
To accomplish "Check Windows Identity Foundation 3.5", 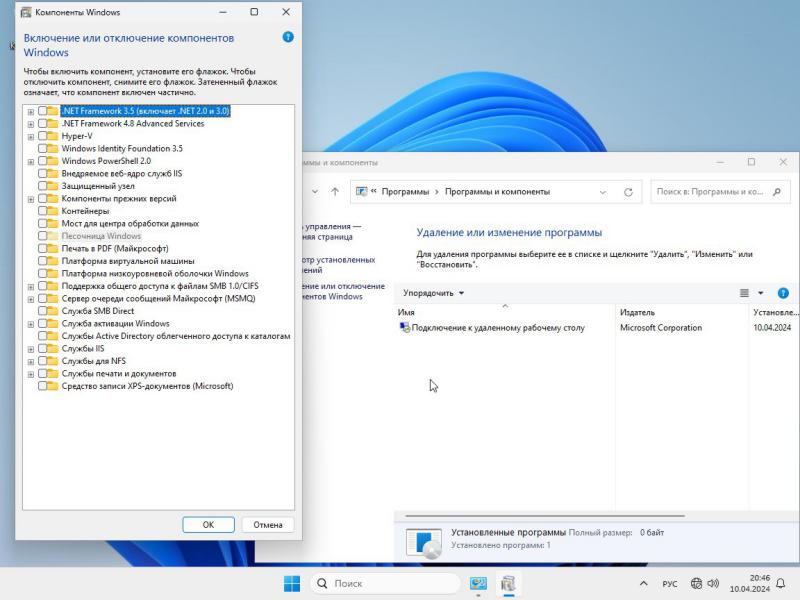I will click(42, 148).
